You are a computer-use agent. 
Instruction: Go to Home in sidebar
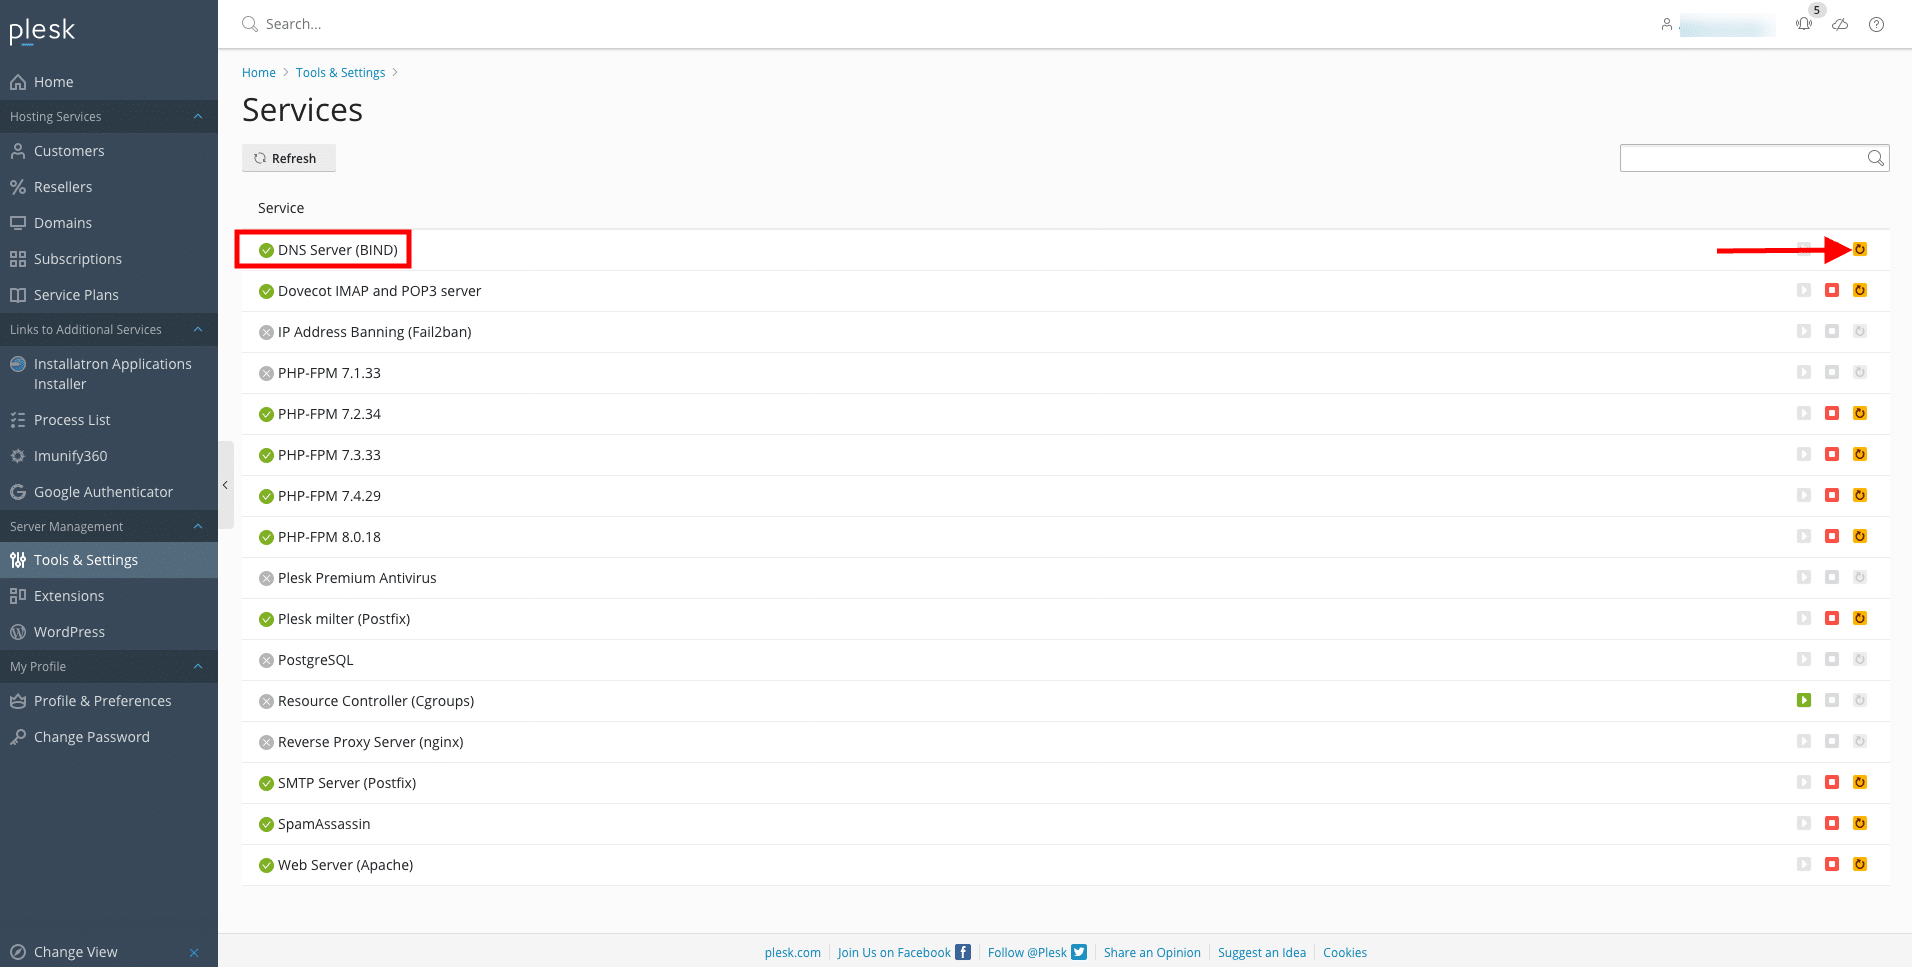[109, 82]
